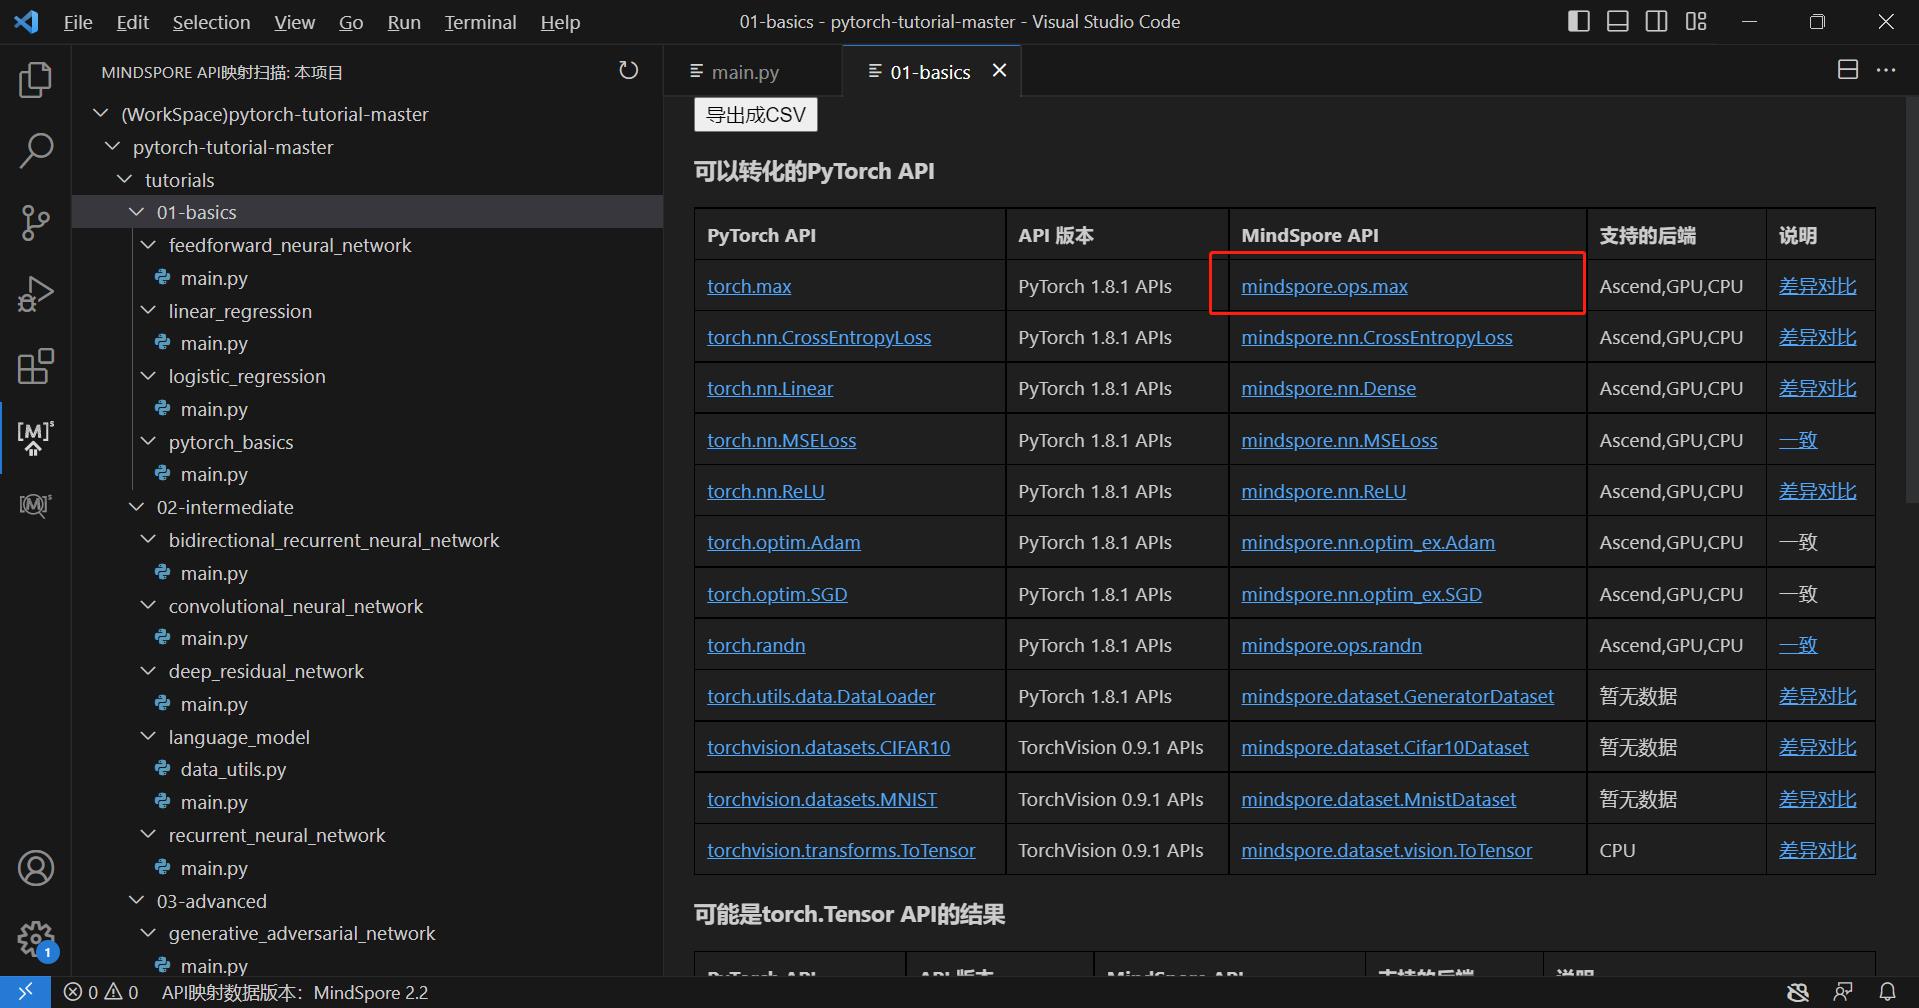Open the torch.randn link
The height and width of the screenshot is (1008, 1919).
pos(756,645)
